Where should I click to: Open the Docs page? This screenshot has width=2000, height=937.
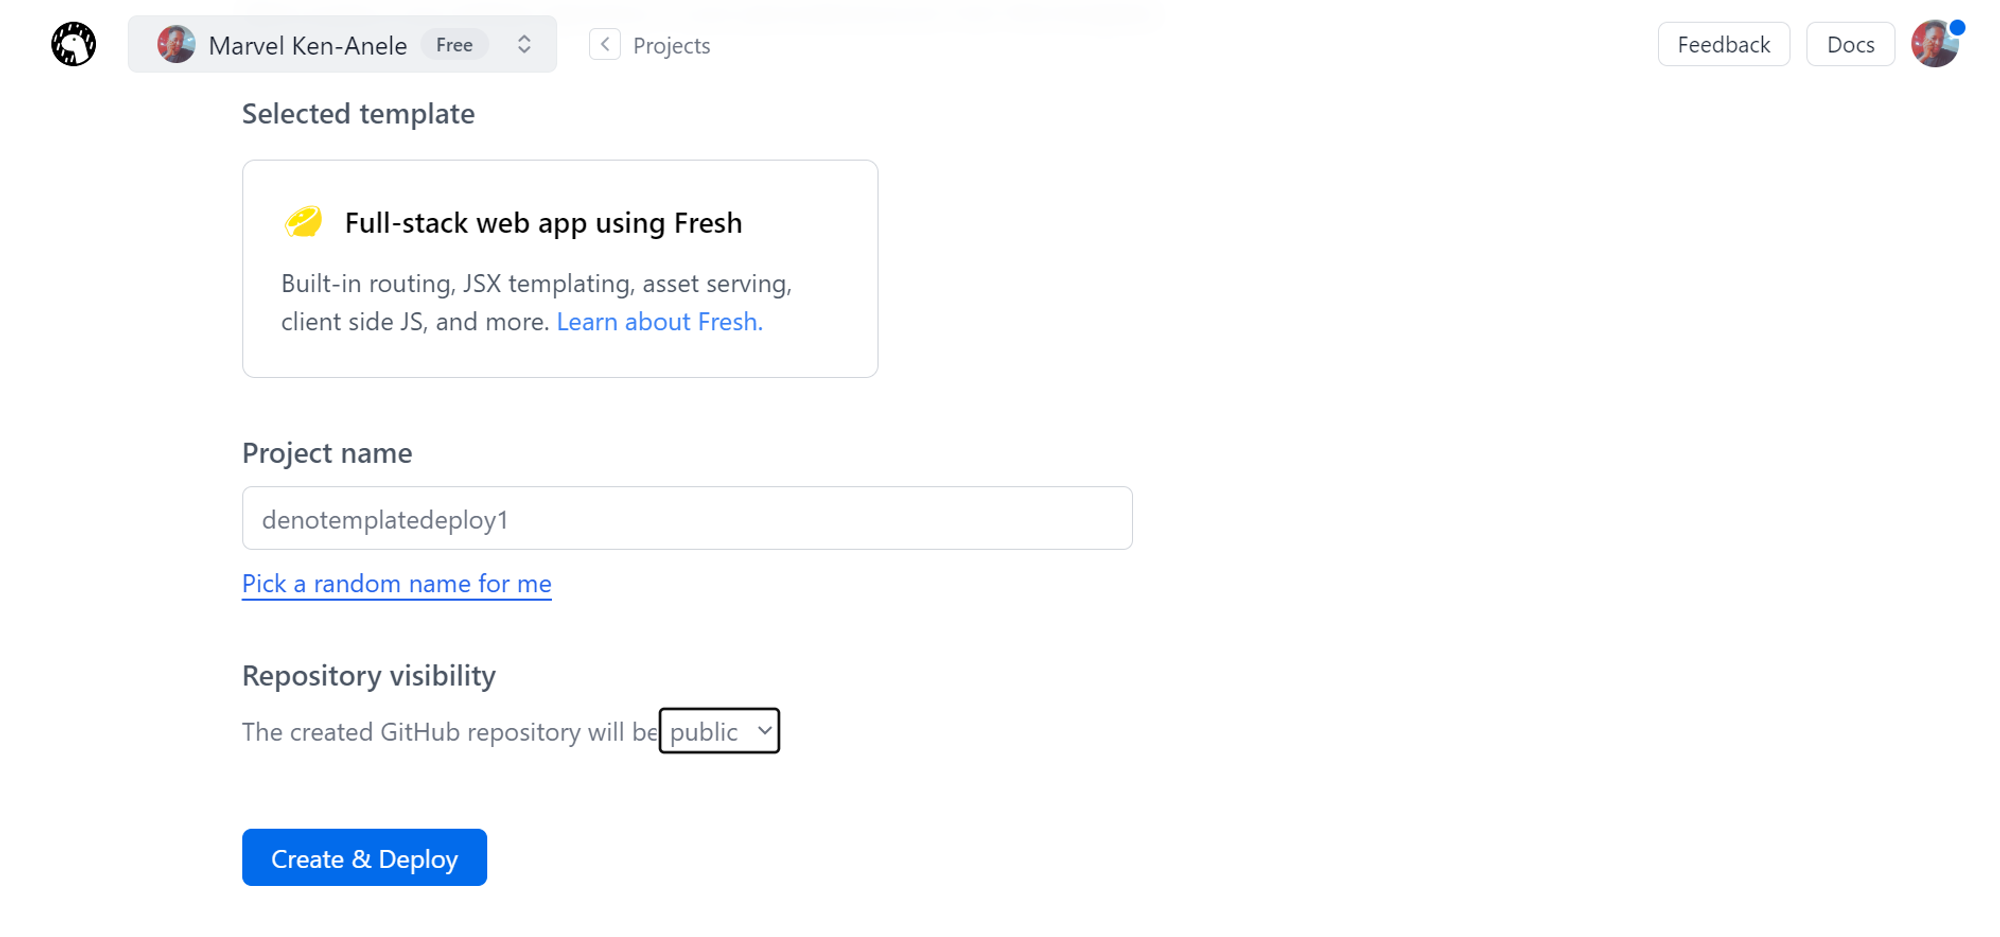coord(1850,45)
